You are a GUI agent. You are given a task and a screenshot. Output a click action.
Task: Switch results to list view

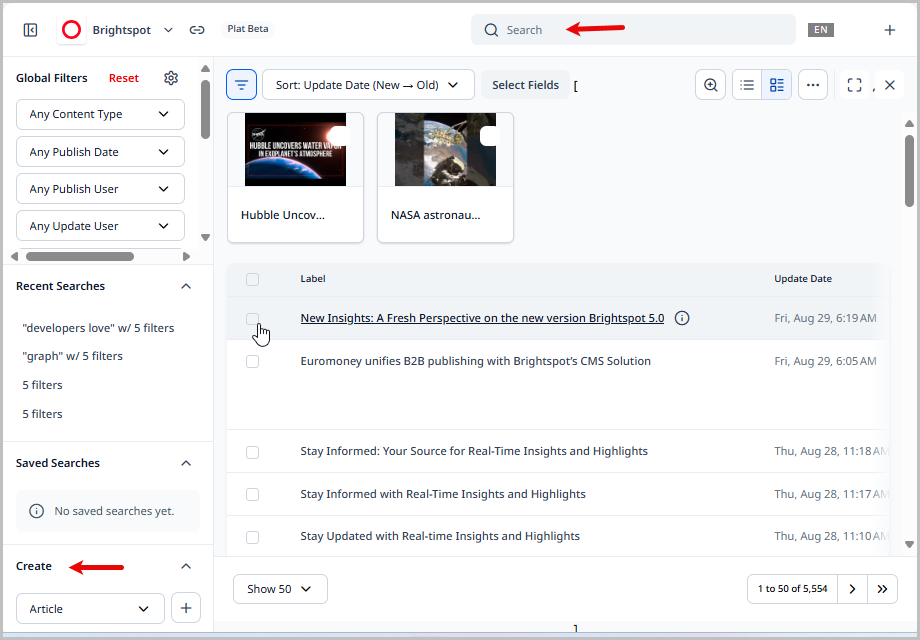746,85
